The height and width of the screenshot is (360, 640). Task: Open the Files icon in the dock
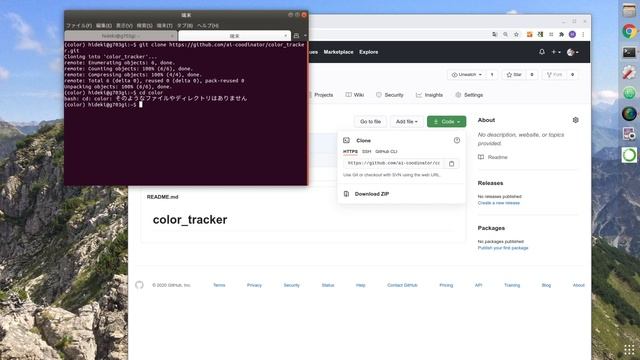(x=629, y=10)
